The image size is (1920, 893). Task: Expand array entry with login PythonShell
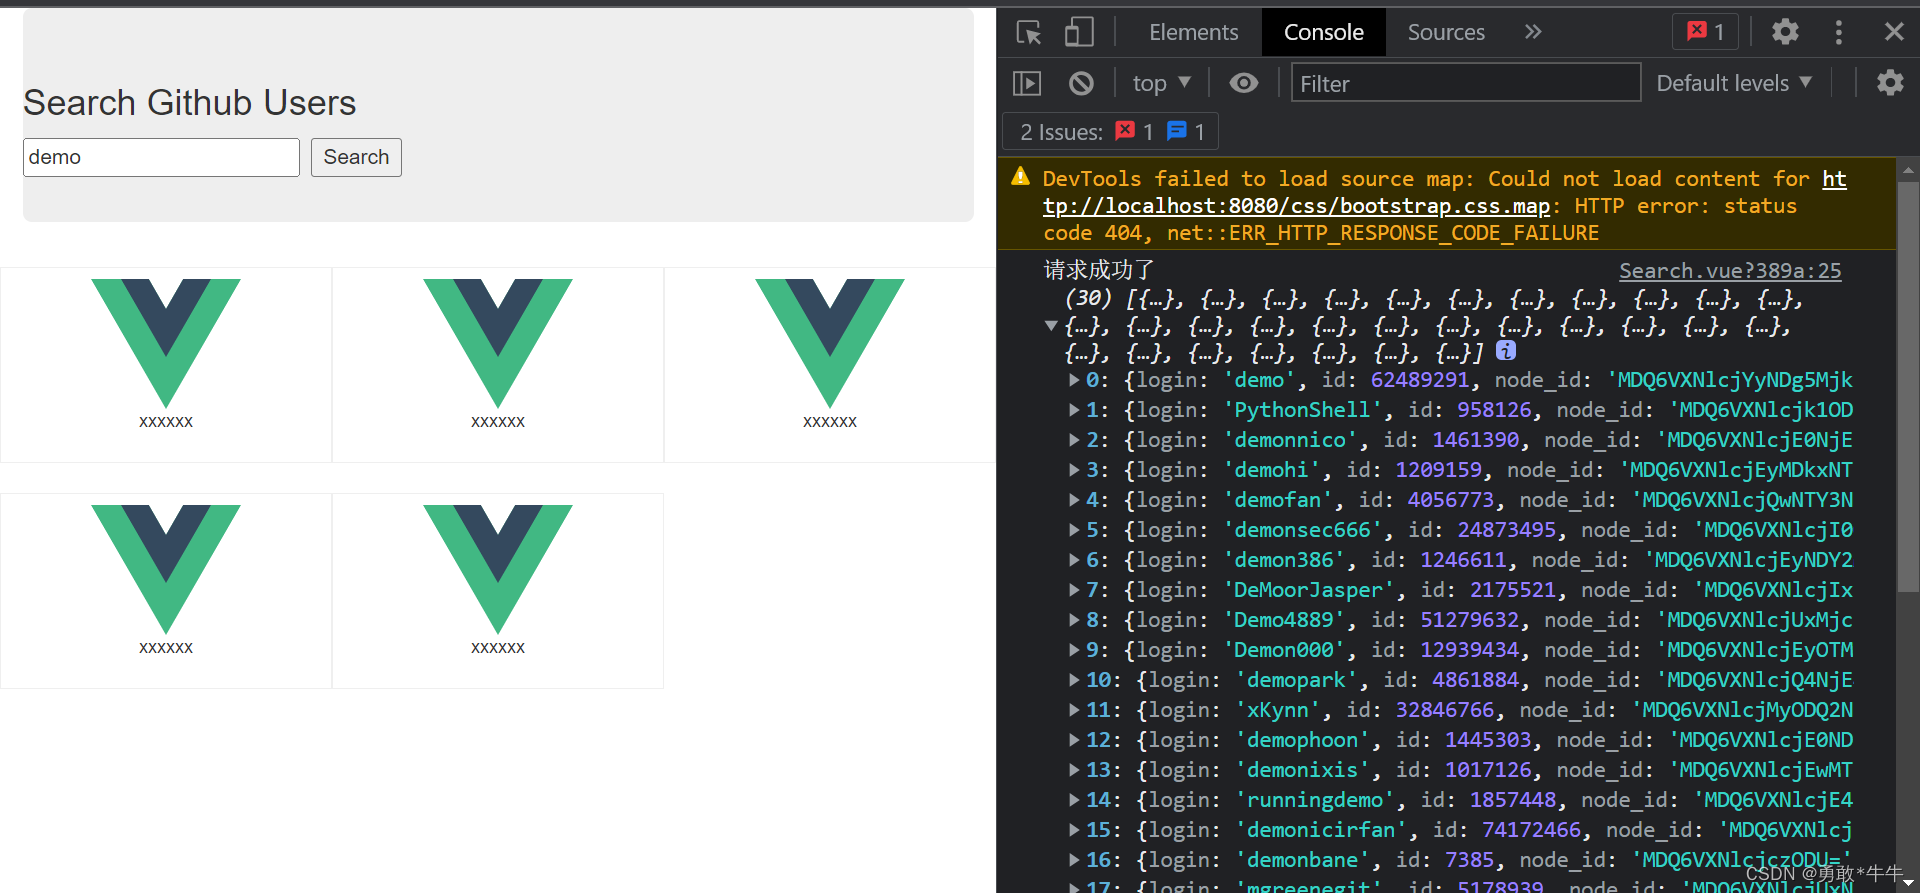click(x=1074, y=410)
